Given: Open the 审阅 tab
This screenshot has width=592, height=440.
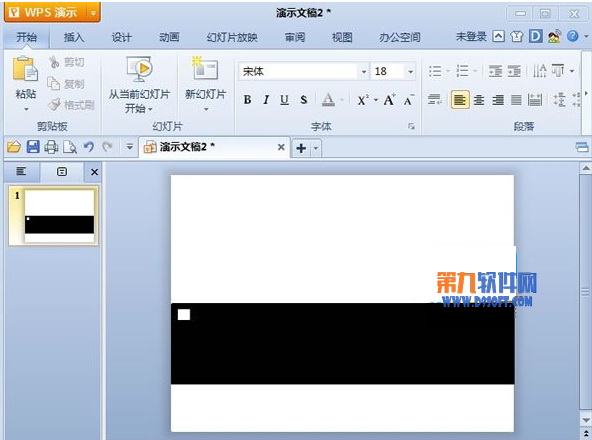Looking at the screenshot, I should tap(295, 37).
